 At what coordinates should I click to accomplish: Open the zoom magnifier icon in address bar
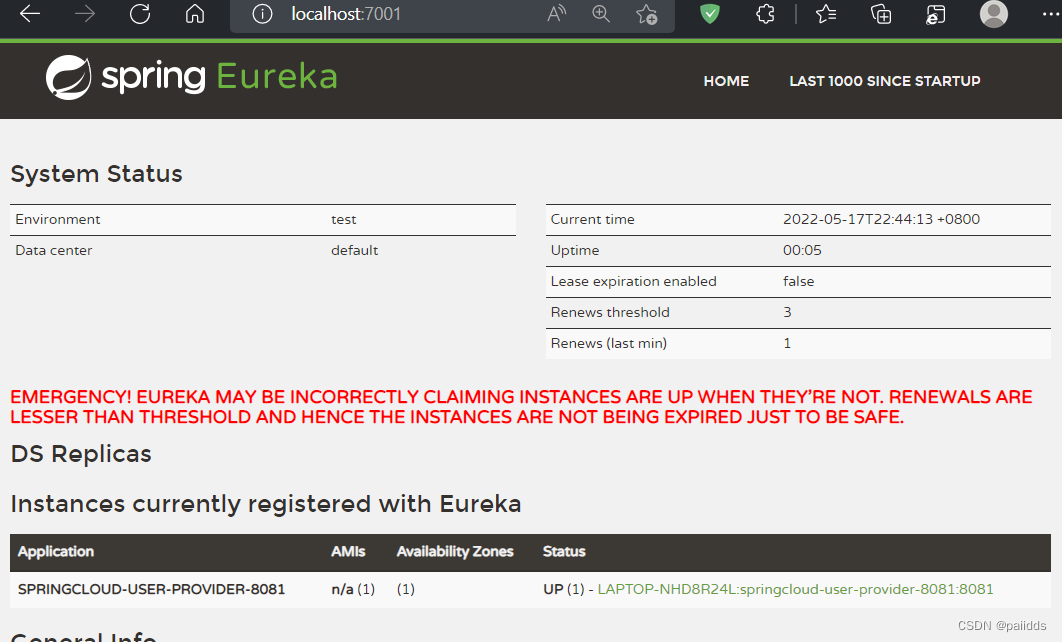click(x=601, y=14)
